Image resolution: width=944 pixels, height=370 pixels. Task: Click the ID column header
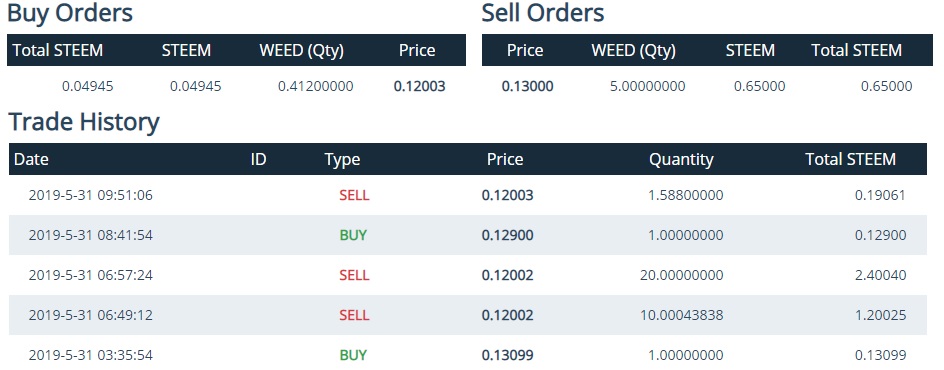point(258,159)
